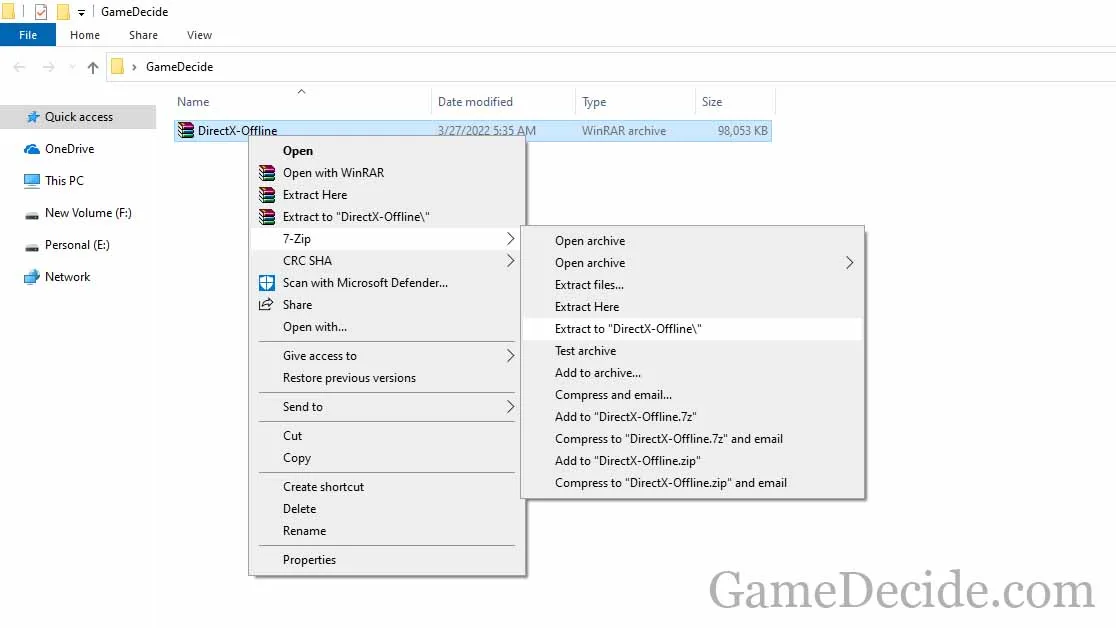Click the New Volume (F:) drive icon

point(32,214)
